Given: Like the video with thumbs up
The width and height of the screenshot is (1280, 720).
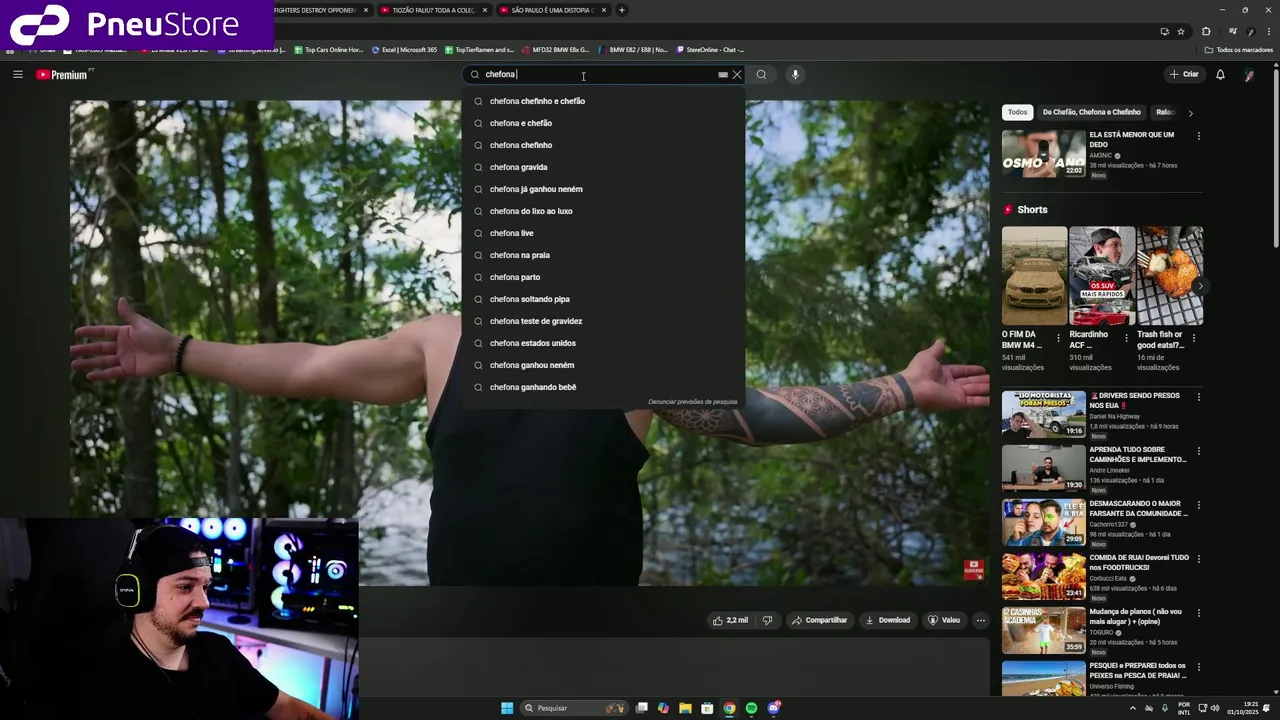Looking at the screenshot, I should (x=730, y=620).
